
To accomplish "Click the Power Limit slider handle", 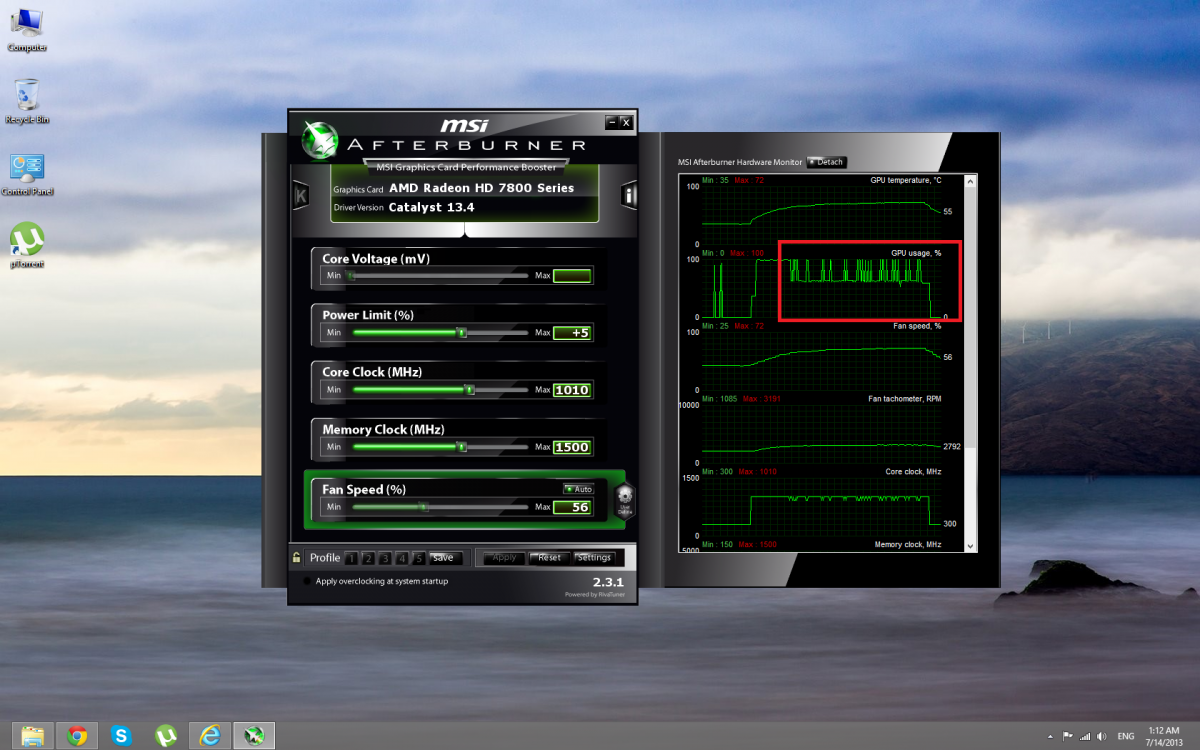I will pyautogui.click(x=462, y=332).
